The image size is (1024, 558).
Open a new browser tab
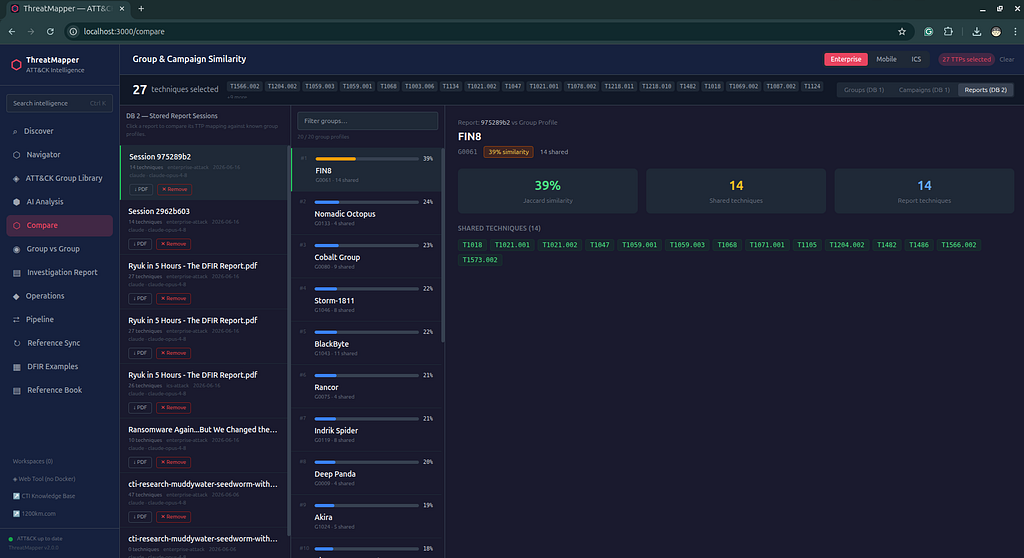(x=141, y=8)
